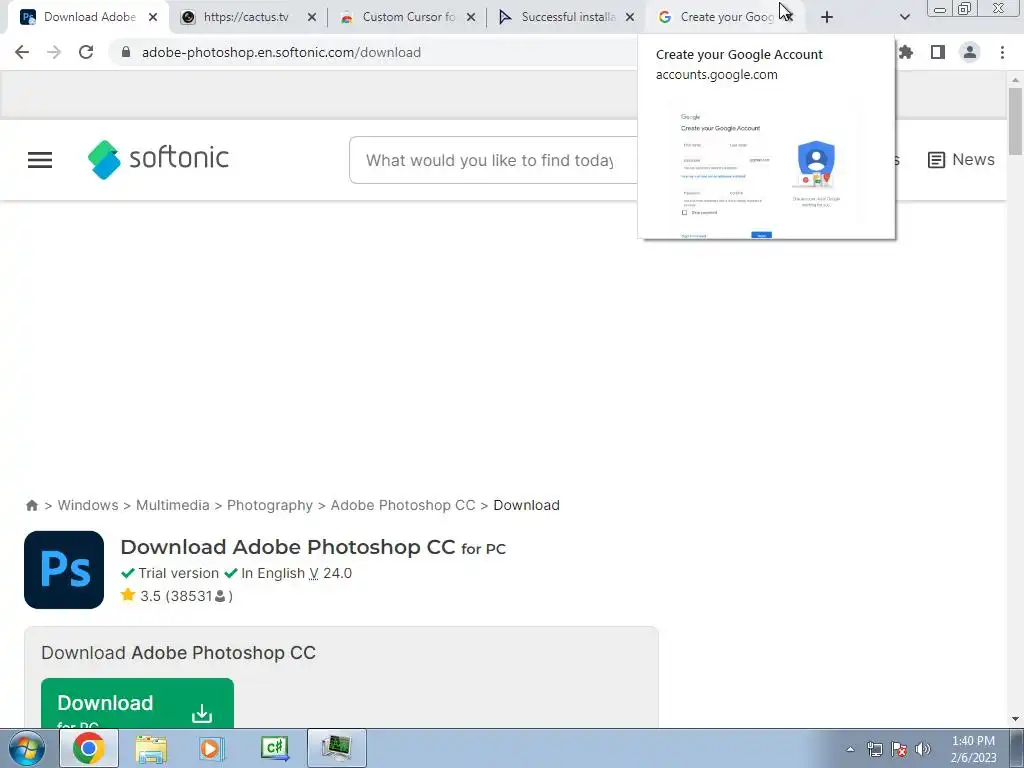
Task: Switch to the Successful installation tab
Action: coord(567,17)
